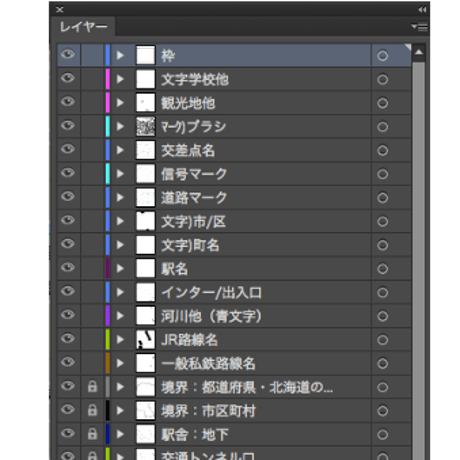Viewport: 460px width, 460px height.
Task: Hide the 道路マーク layer
Action: [68, 197]
